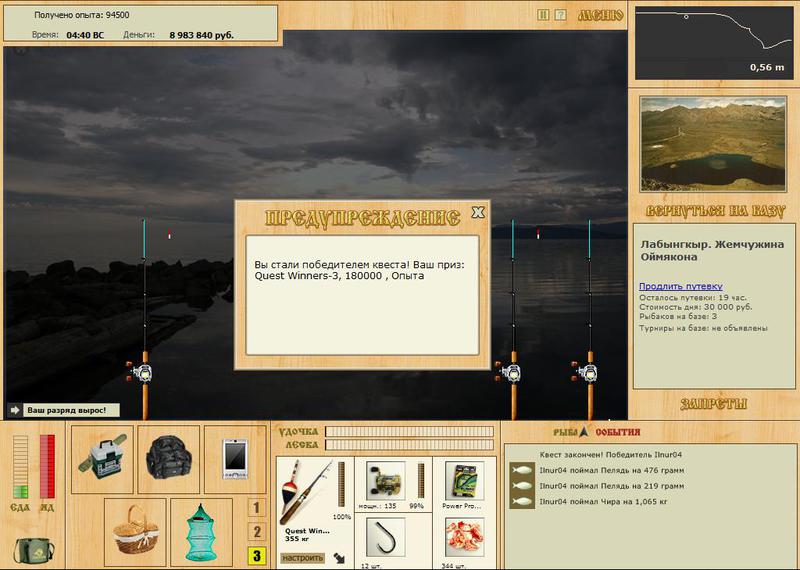Open the tackle box icon

[x=102, y=457]
